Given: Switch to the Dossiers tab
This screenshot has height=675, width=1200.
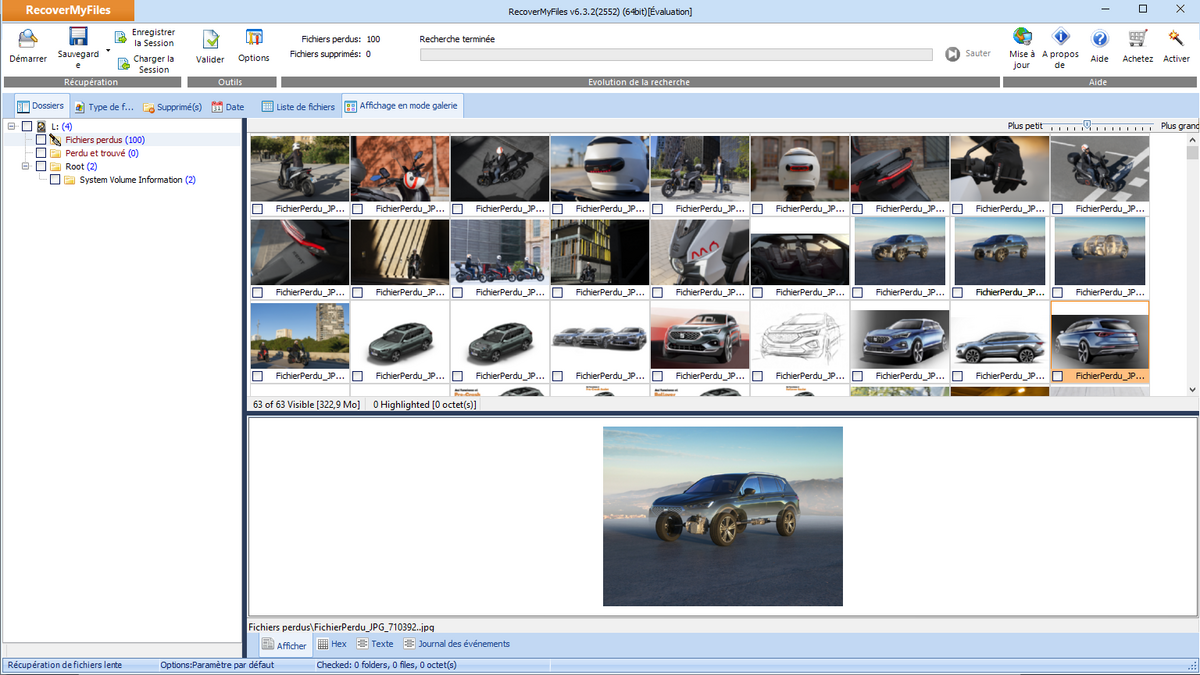Looking at the screenshot, I should pos(40,106).
